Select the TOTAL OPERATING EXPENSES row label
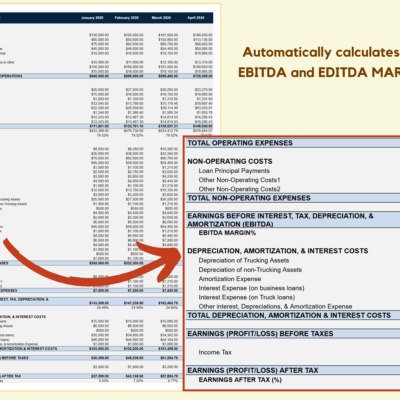 click(x=240, y=143)
